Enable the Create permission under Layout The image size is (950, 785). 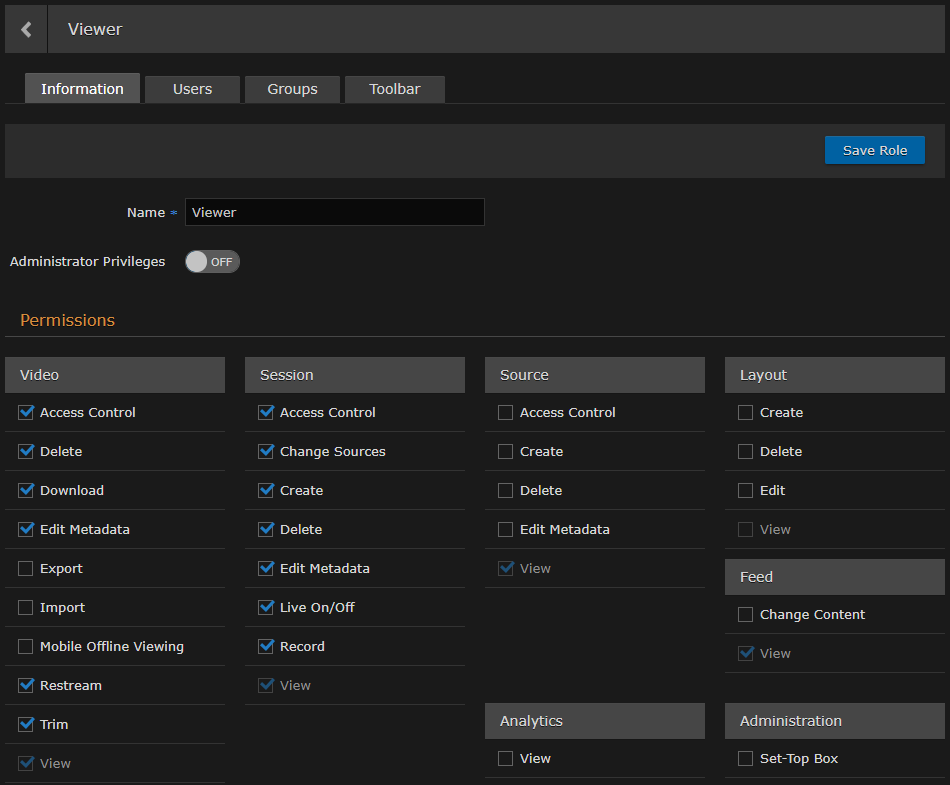[745, 412]
